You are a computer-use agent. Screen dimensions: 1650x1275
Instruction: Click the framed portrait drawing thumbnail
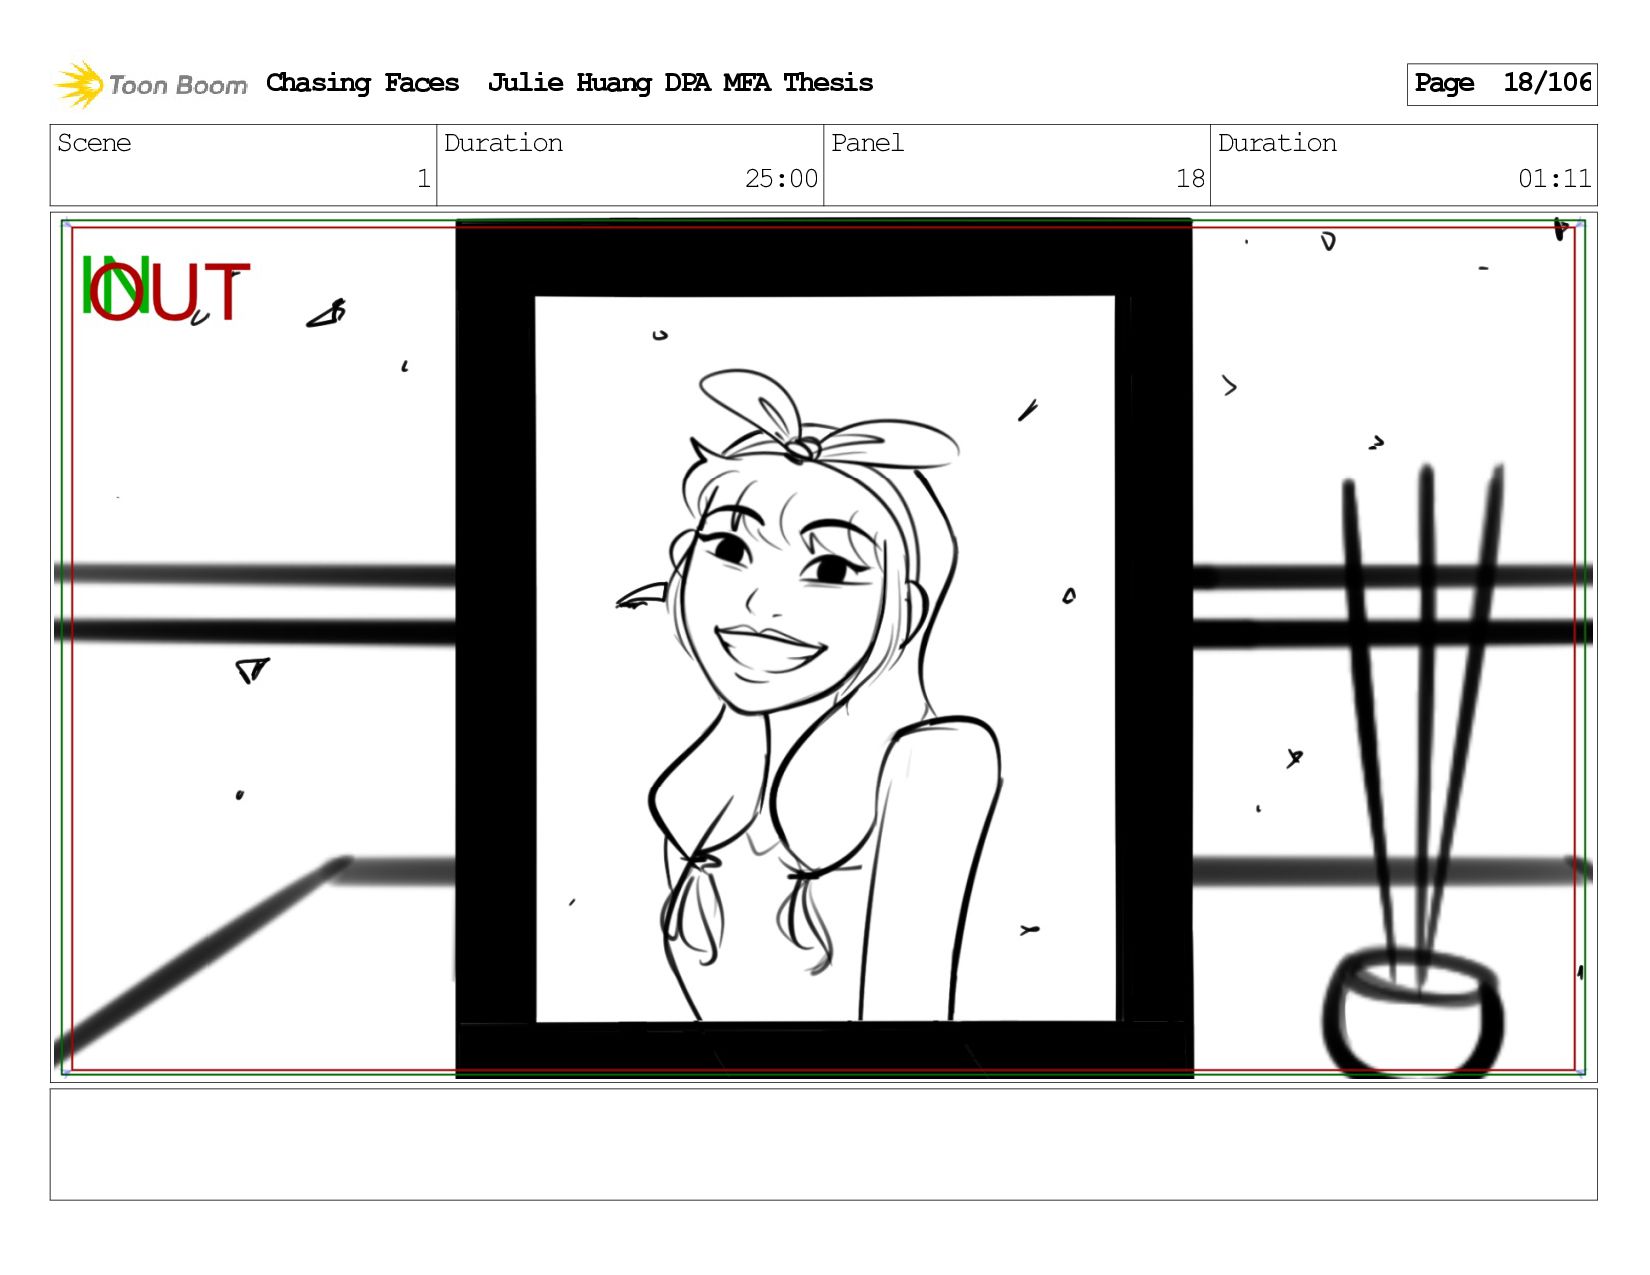pos(825,649)
